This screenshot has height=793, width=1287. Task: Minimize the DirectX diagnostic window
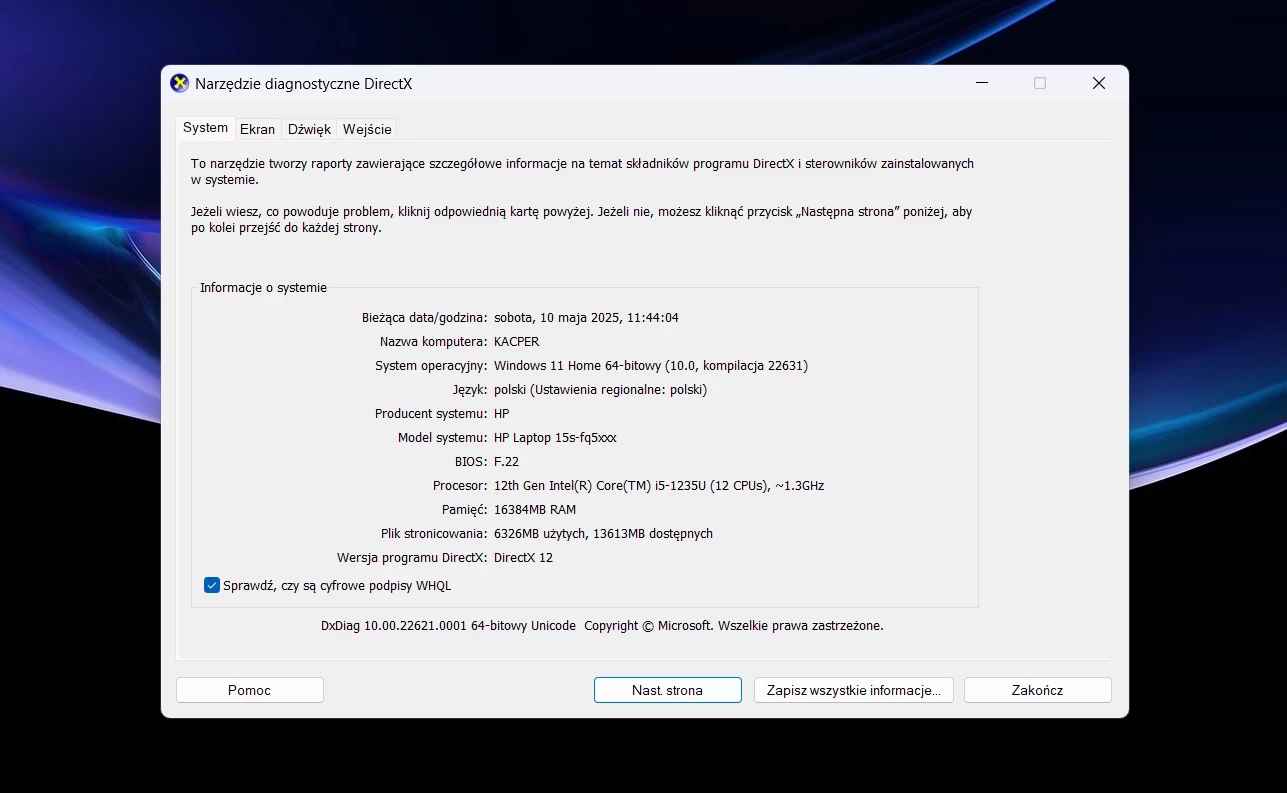[x=981, y=83]
